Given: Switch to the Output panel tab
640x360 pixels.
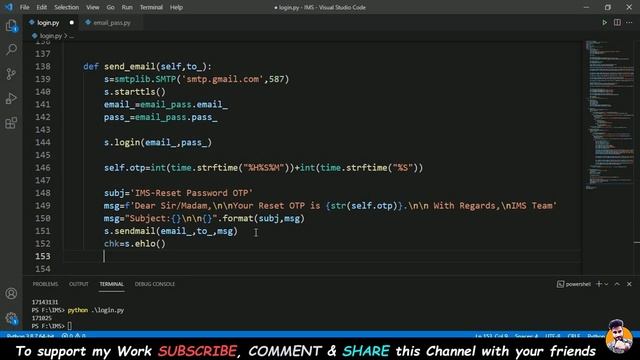Looking at the screenshot, I should coord(78,284).
